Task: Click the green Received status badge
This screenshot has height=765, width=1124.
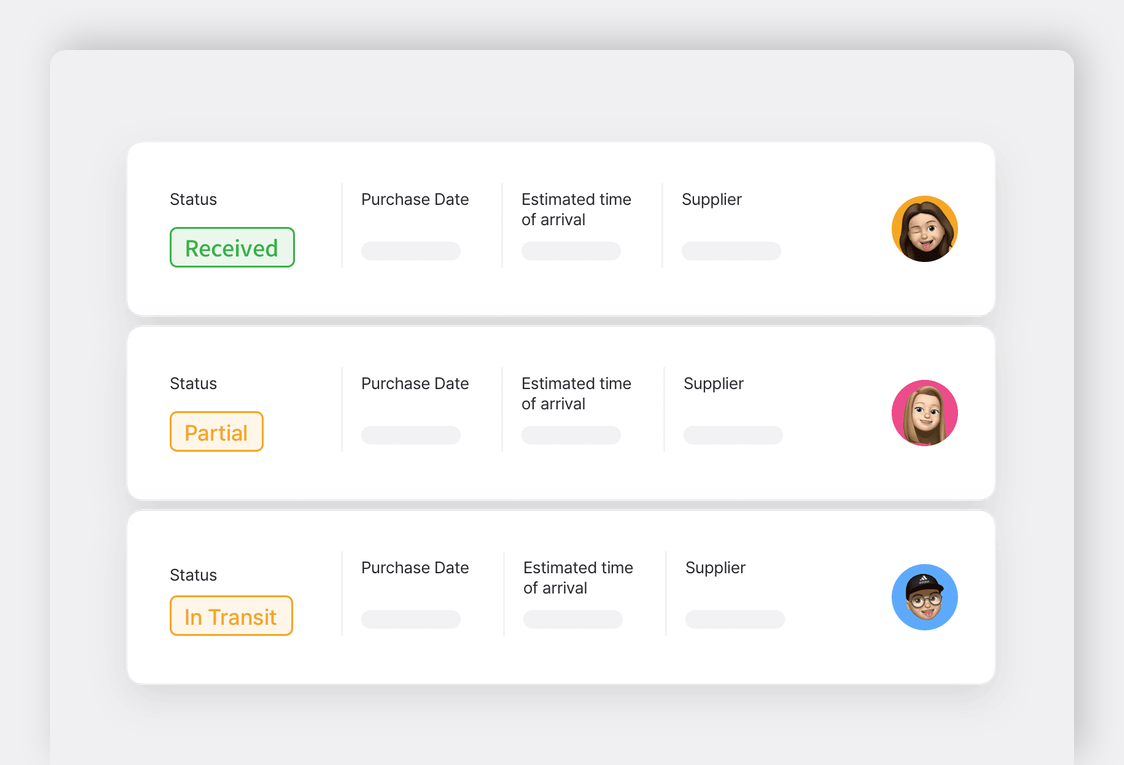Action: pyautogui.click(x=232, y=248)
